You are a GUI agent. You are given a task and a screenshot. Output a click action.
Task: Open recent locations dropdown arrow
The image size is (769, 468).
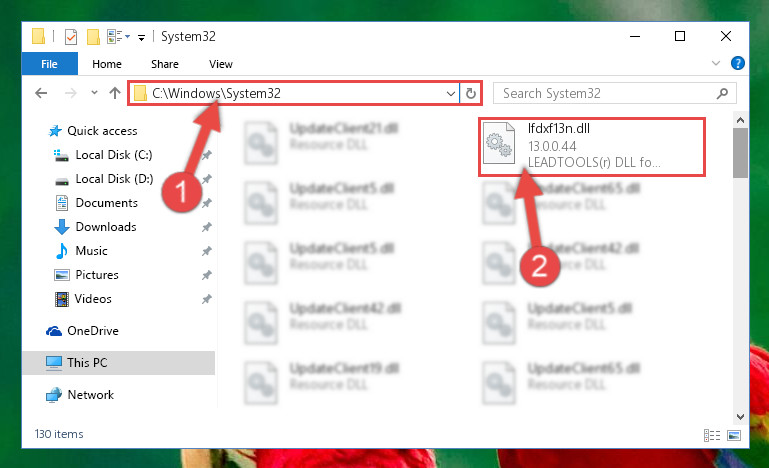[x=94, y=93]
